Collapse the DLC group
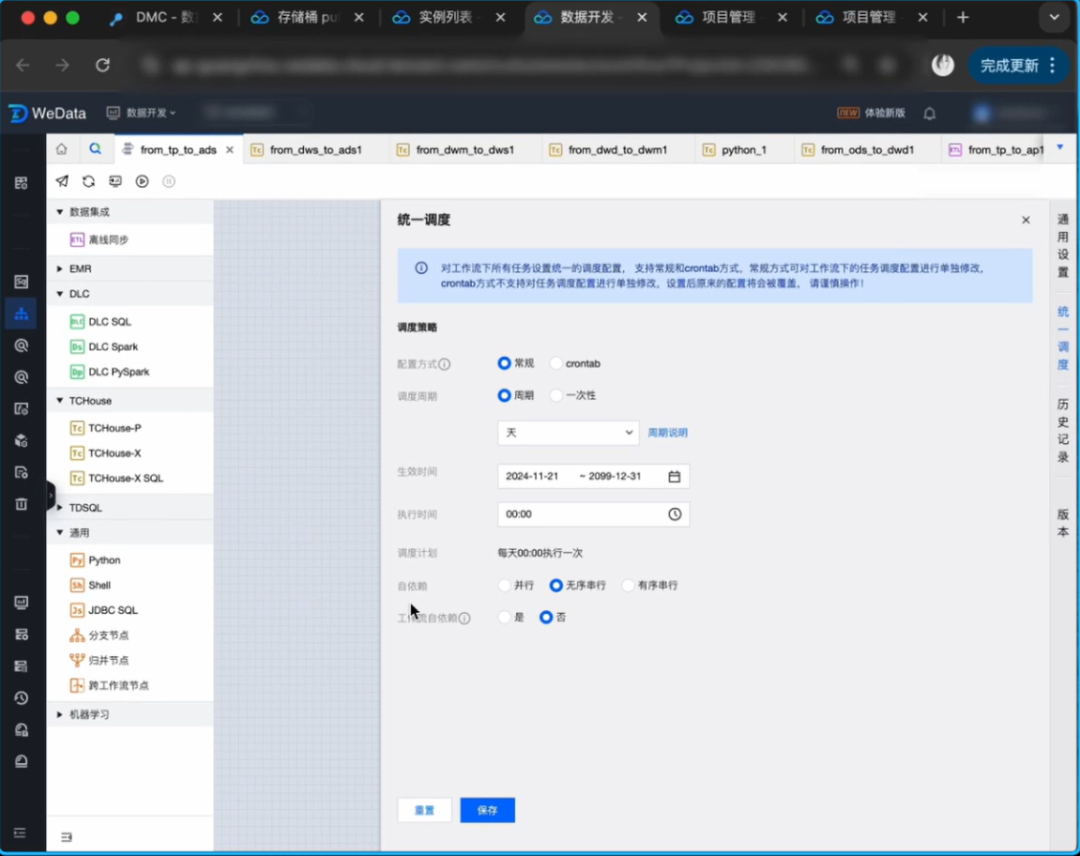Viewport: 1080px width, 856px height. point(59,293)
